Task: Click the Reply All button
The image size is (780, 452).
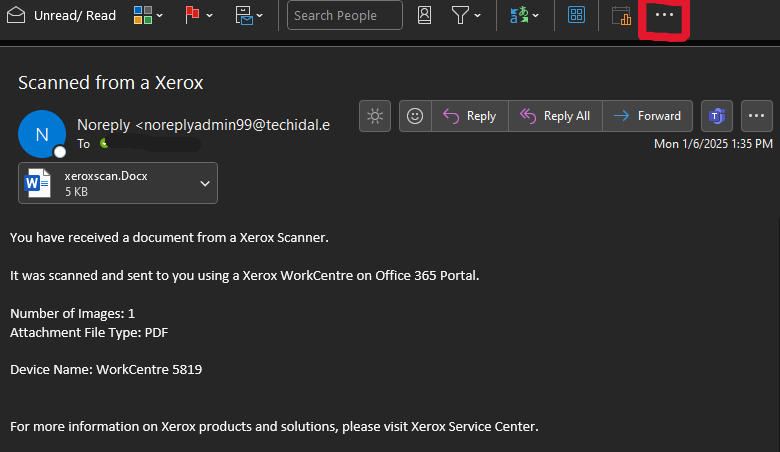Action: [x=555, y=116]
